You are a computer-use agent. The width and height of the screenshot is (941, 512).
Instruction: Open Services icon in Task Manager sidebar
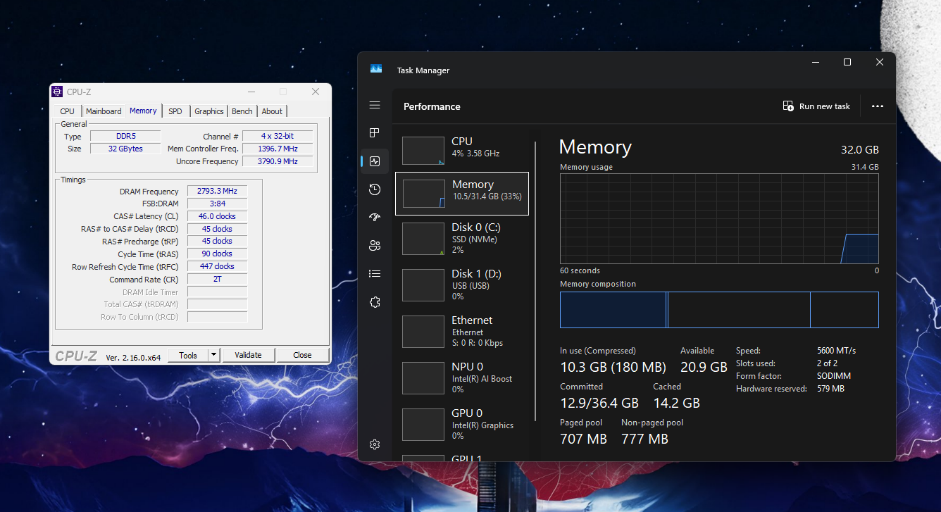[374, 302]
